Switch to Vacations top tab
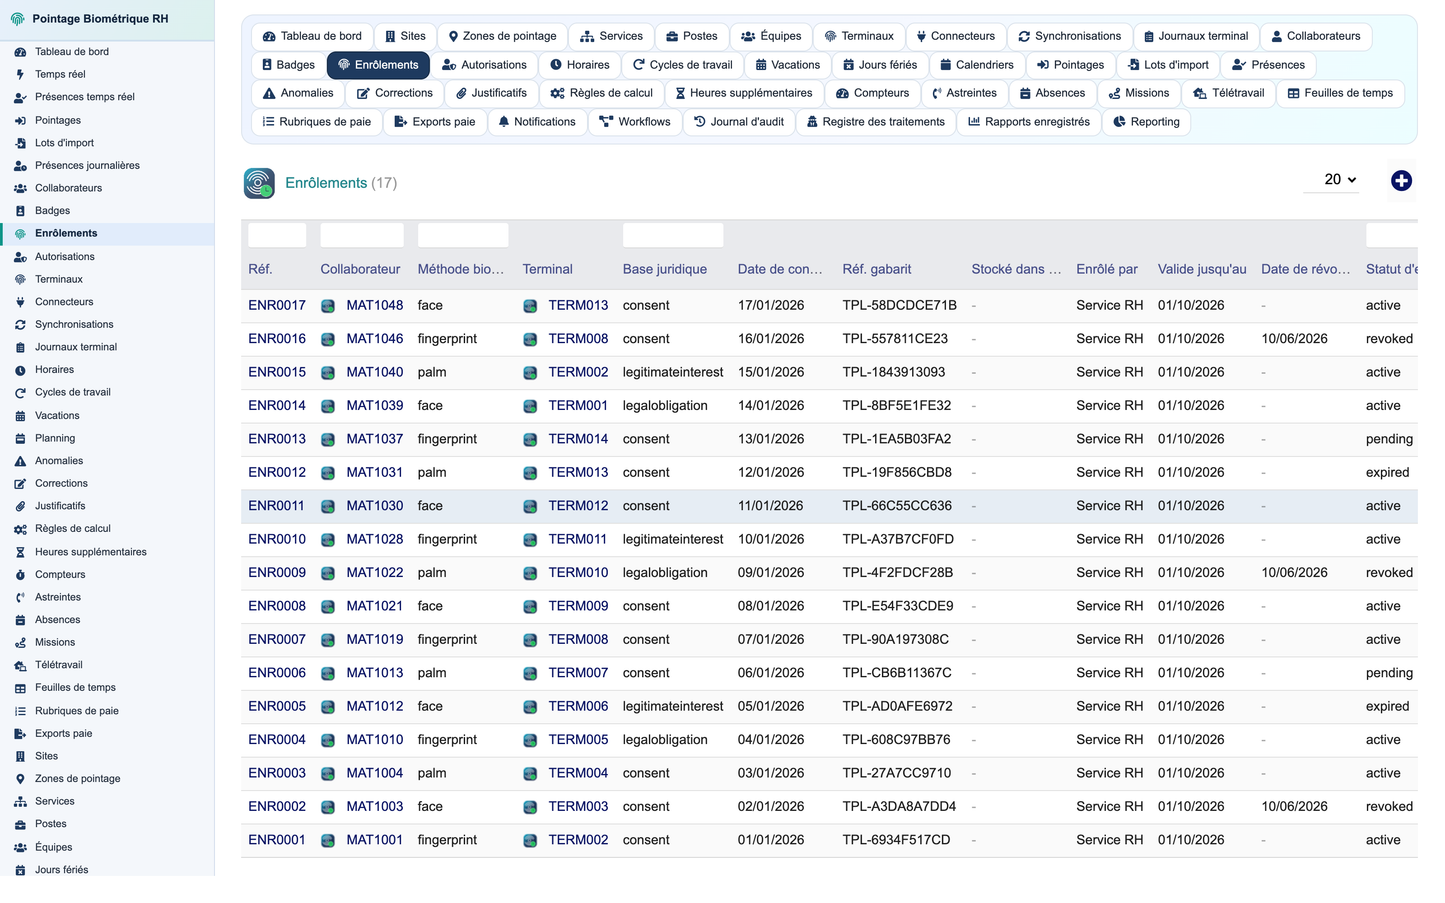 click(x=788, y=65)
